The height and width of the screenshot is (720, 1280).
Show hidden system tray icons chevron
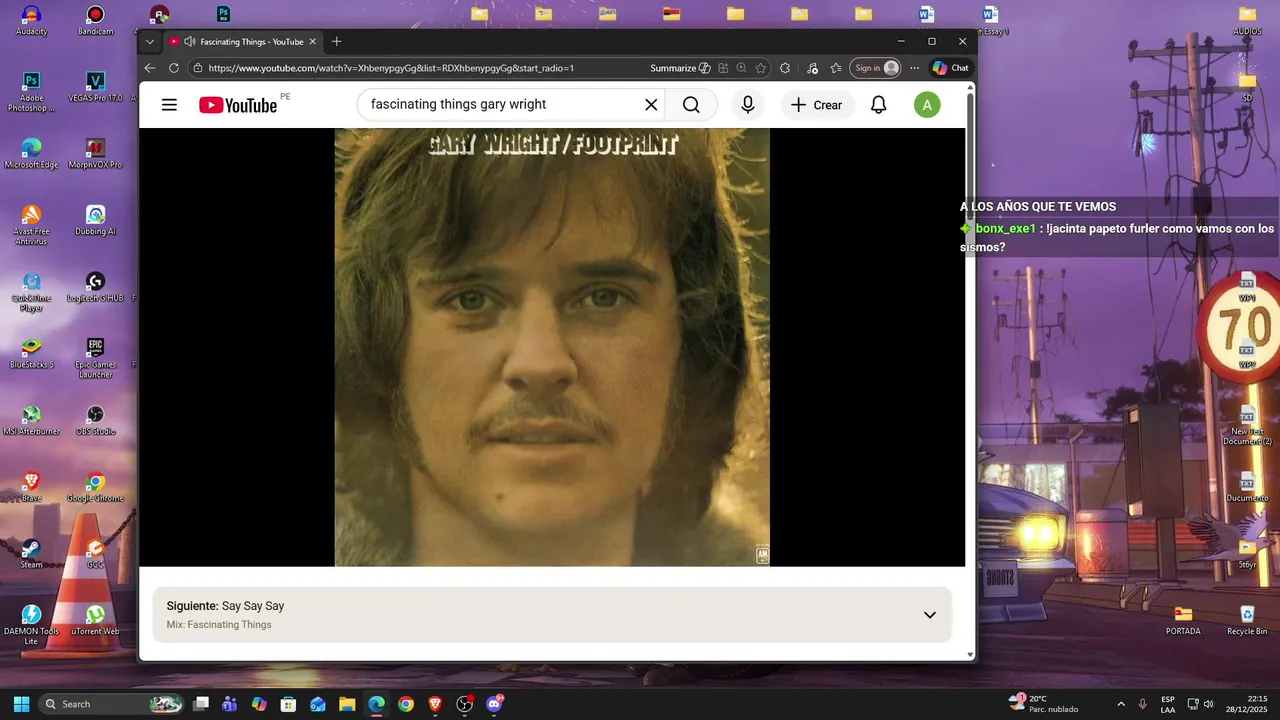click(x=1120, y=704)
